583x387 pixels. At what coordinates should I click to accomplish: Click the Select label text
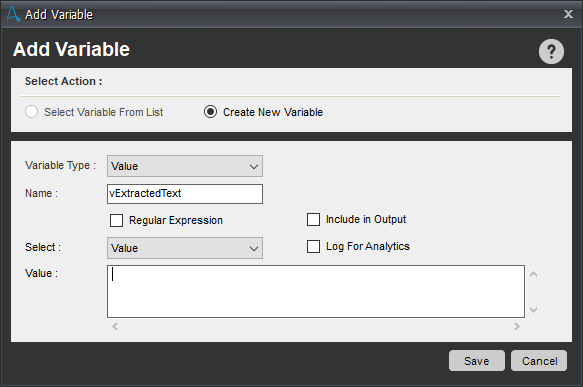tap(43, 247)
